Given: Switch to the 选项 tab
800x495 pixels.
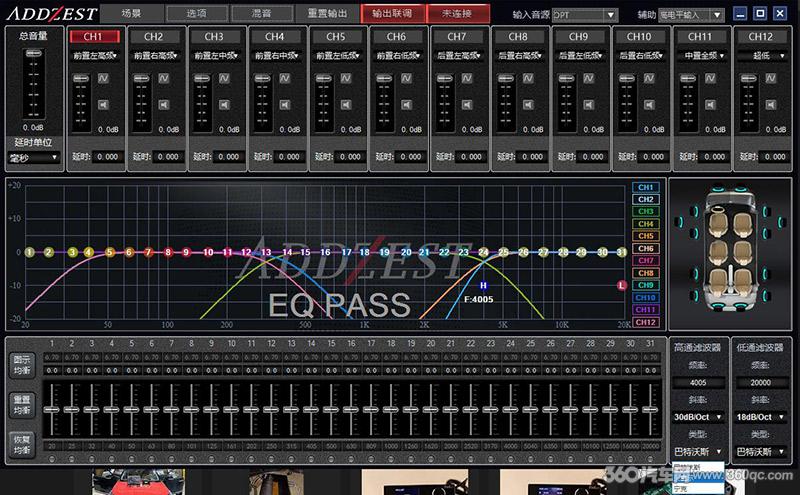Looking at the screenshot, I should pyautogui.click(x=196, y=14).
